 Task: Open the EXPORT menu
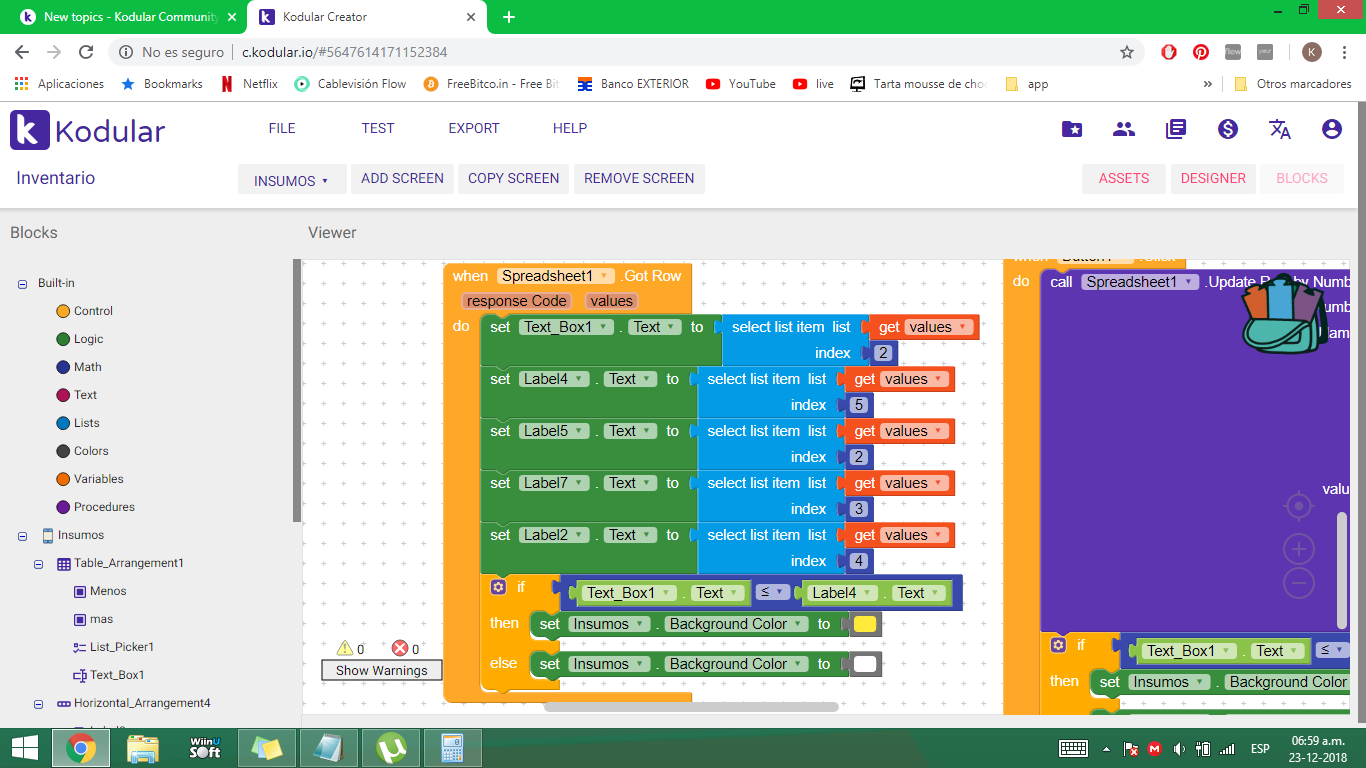(x=473, y=128)
